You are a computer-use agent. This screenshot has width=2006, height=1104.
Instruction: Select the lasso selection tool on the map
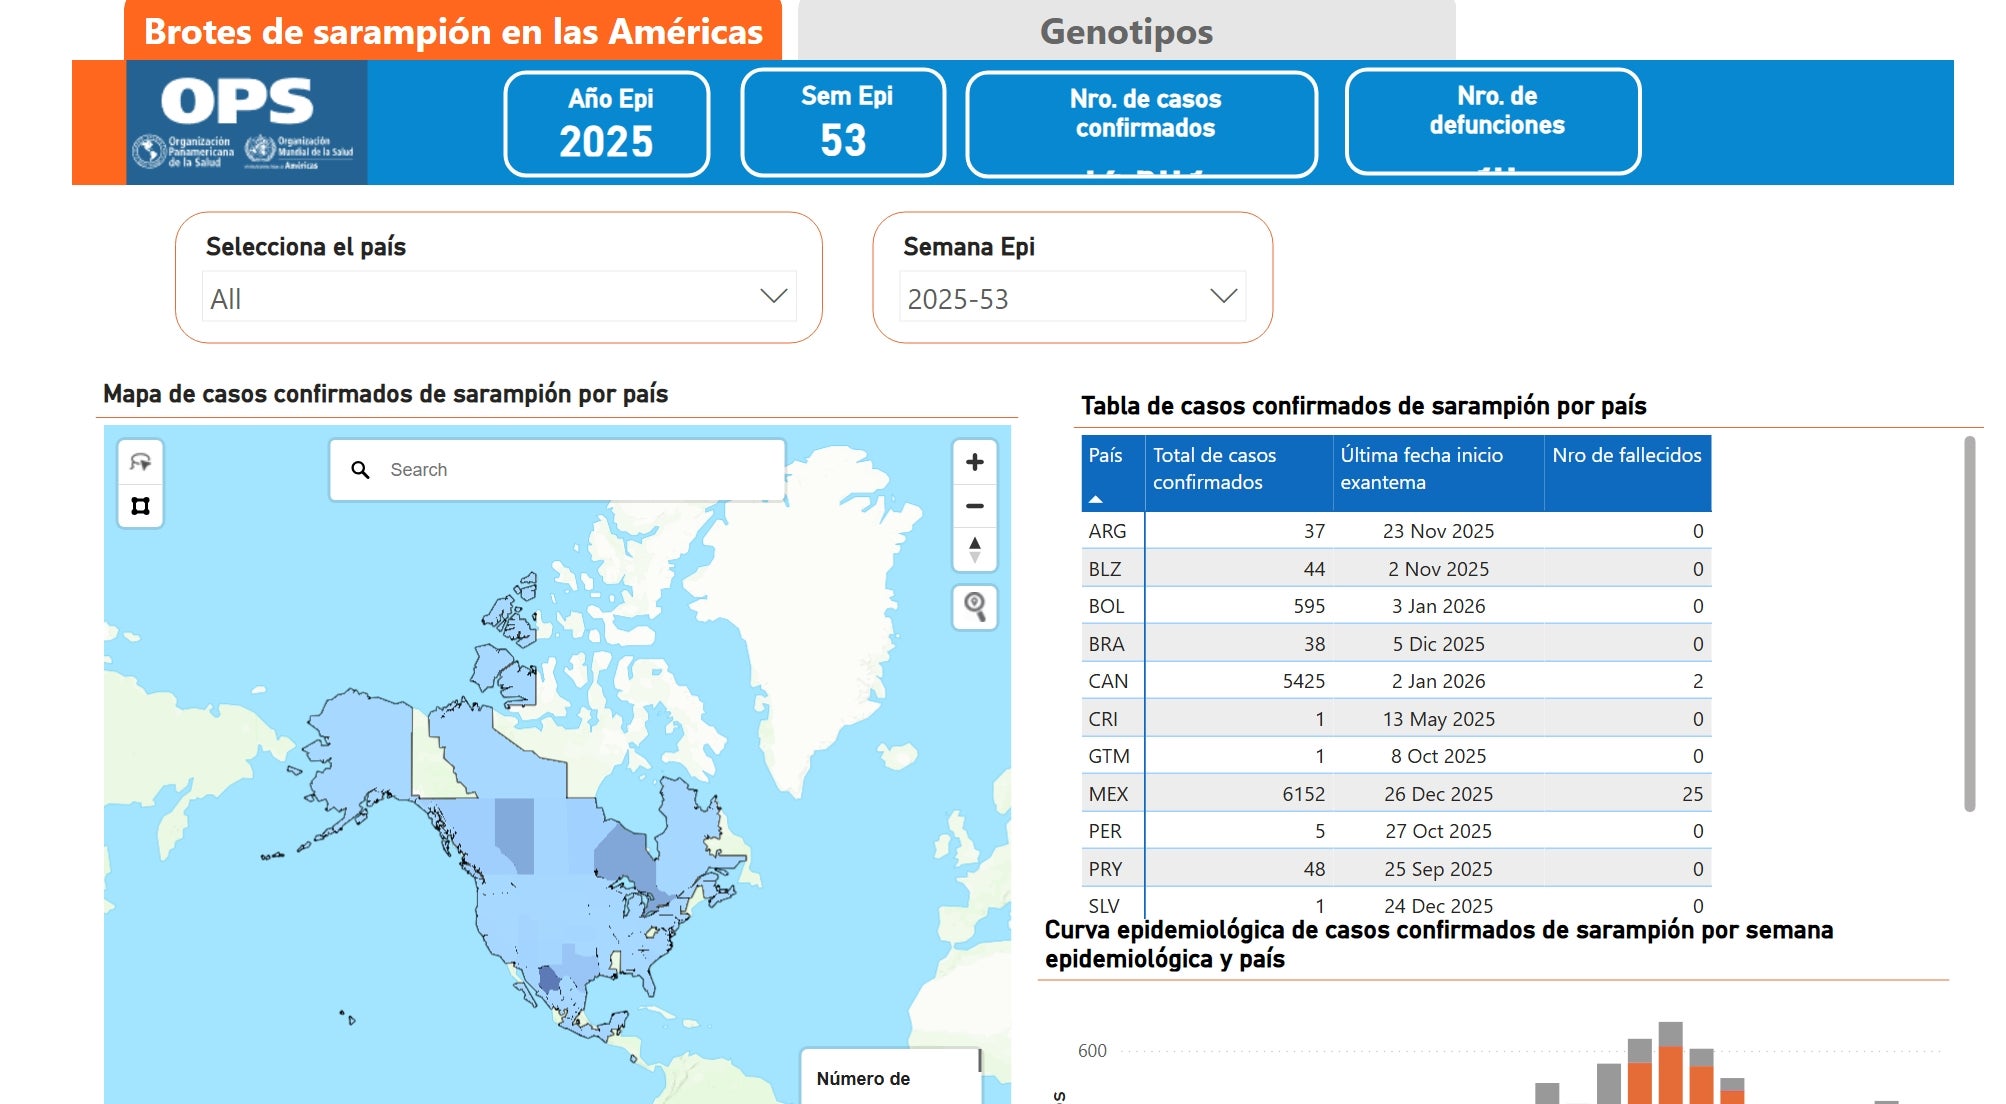(141, 462)
